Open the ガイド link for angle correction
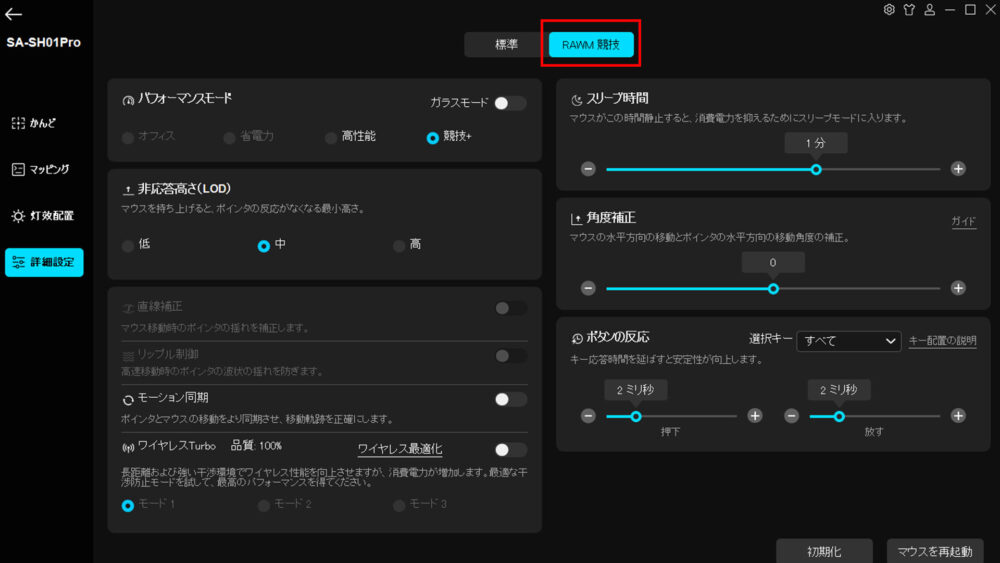1000x563 pixels. click(963, 222)
